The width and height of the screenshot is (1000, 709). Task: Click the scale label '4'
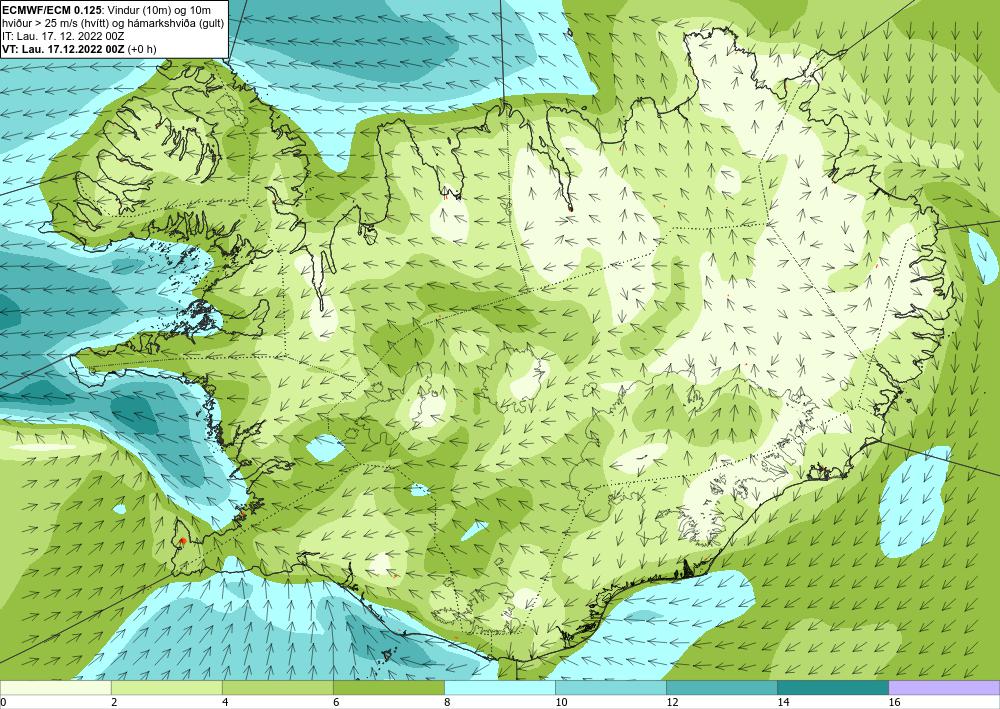225,703
